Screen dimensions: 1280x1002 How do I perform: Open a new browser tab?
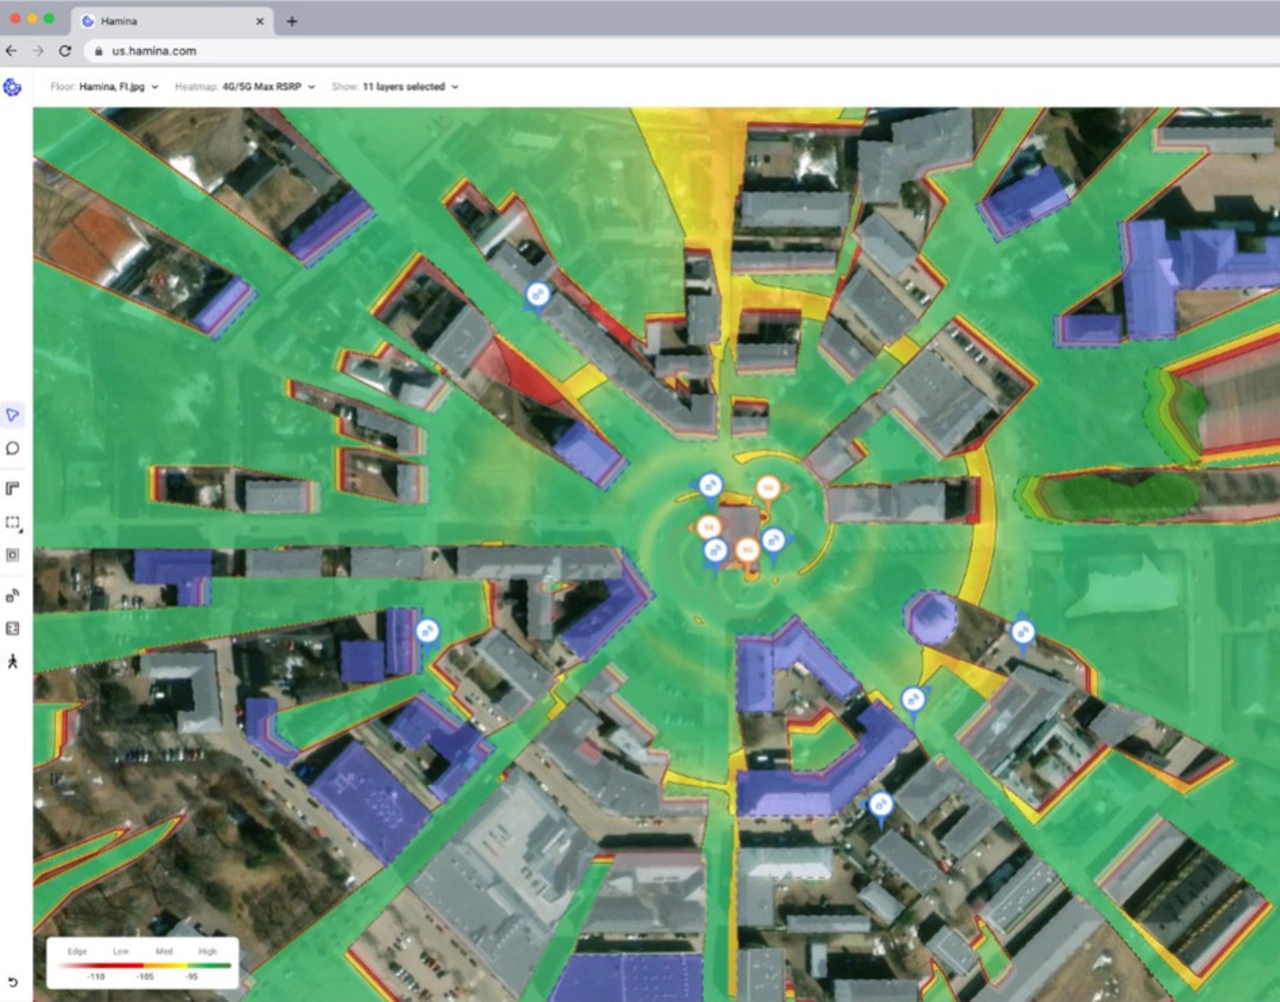coord(292,21)
